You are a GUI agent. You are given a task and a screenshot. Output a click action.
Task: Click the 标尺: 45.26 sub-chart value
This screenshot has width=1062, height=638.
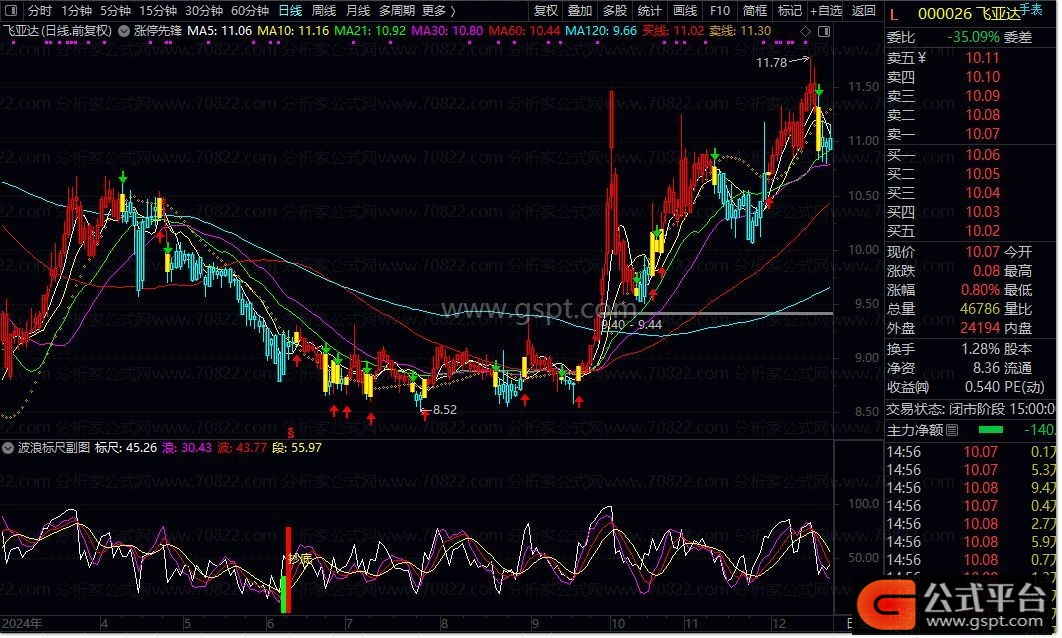[126, 448]
